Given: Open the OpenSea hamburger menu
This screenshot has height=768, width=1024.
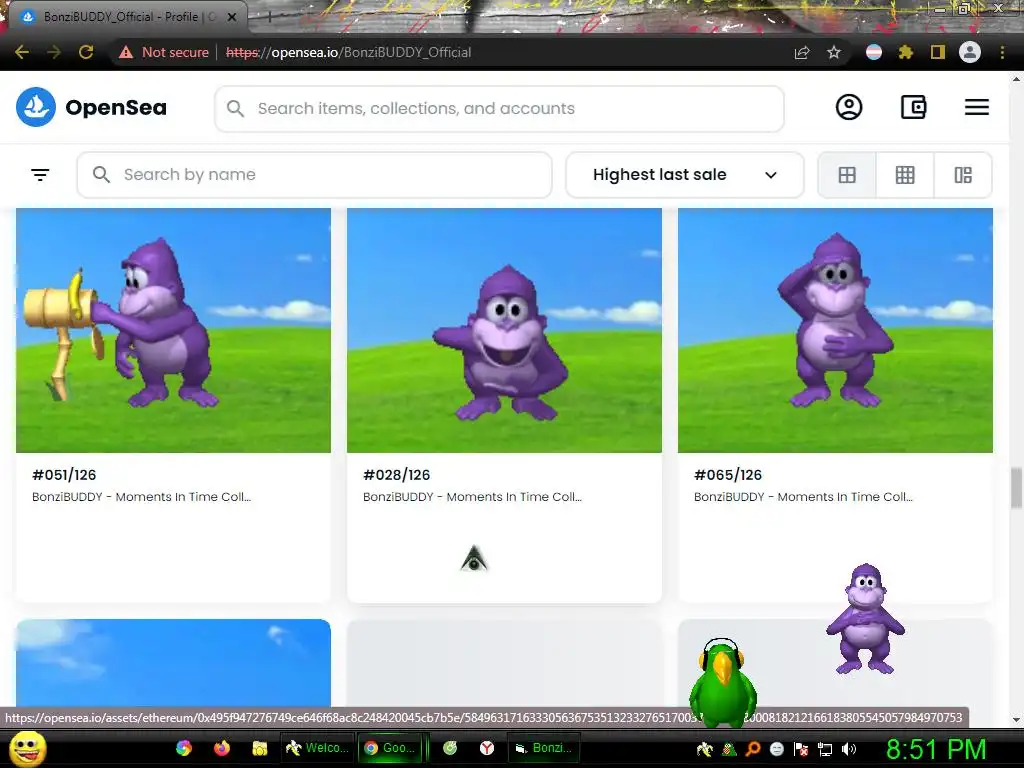Looking at the screenshot, I should (x=977, y=107).
